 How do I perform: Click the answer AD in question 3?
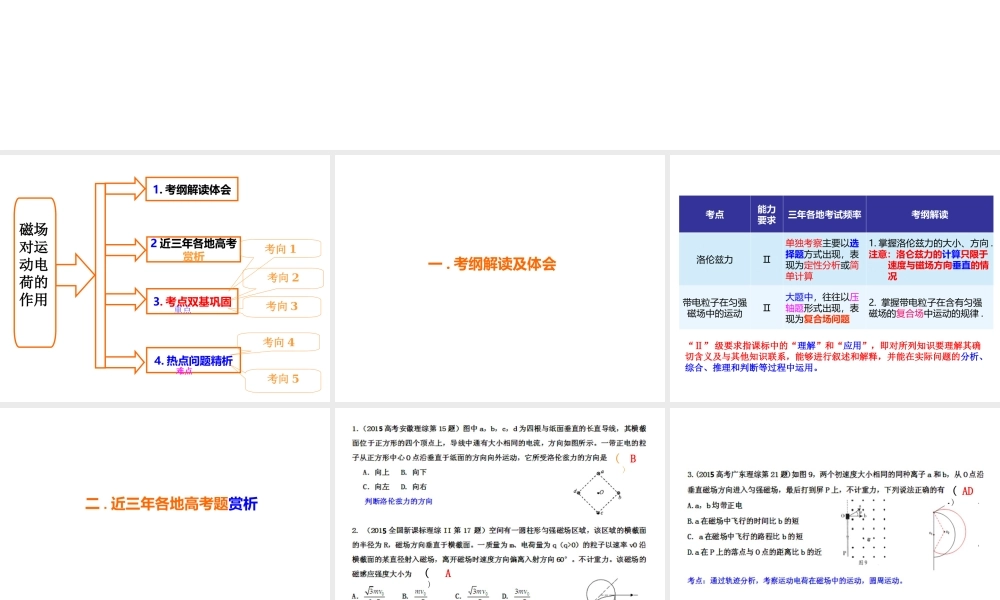point(967,491)
